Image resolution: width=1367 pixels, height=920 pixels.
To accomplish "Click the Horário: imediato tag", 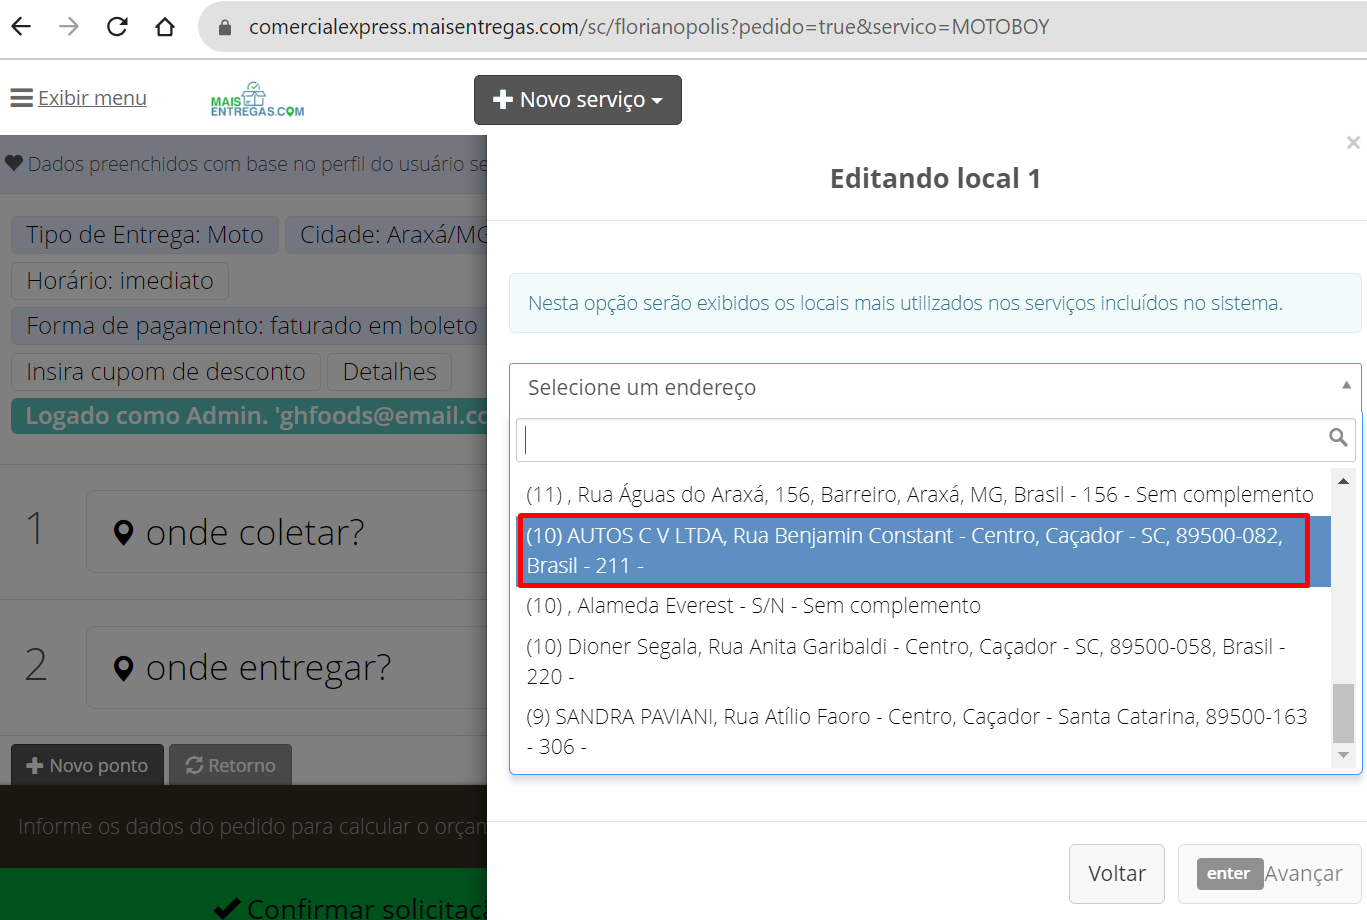I will [x=120, y=281].
